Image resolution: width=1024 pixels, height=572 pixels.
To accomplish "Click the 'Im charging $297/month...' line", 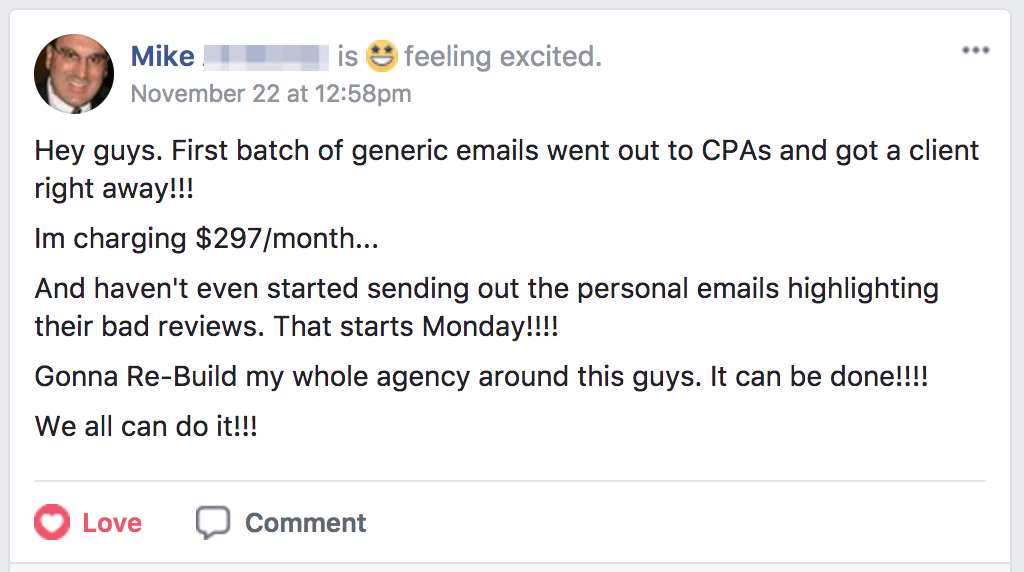I will [206, 238].
